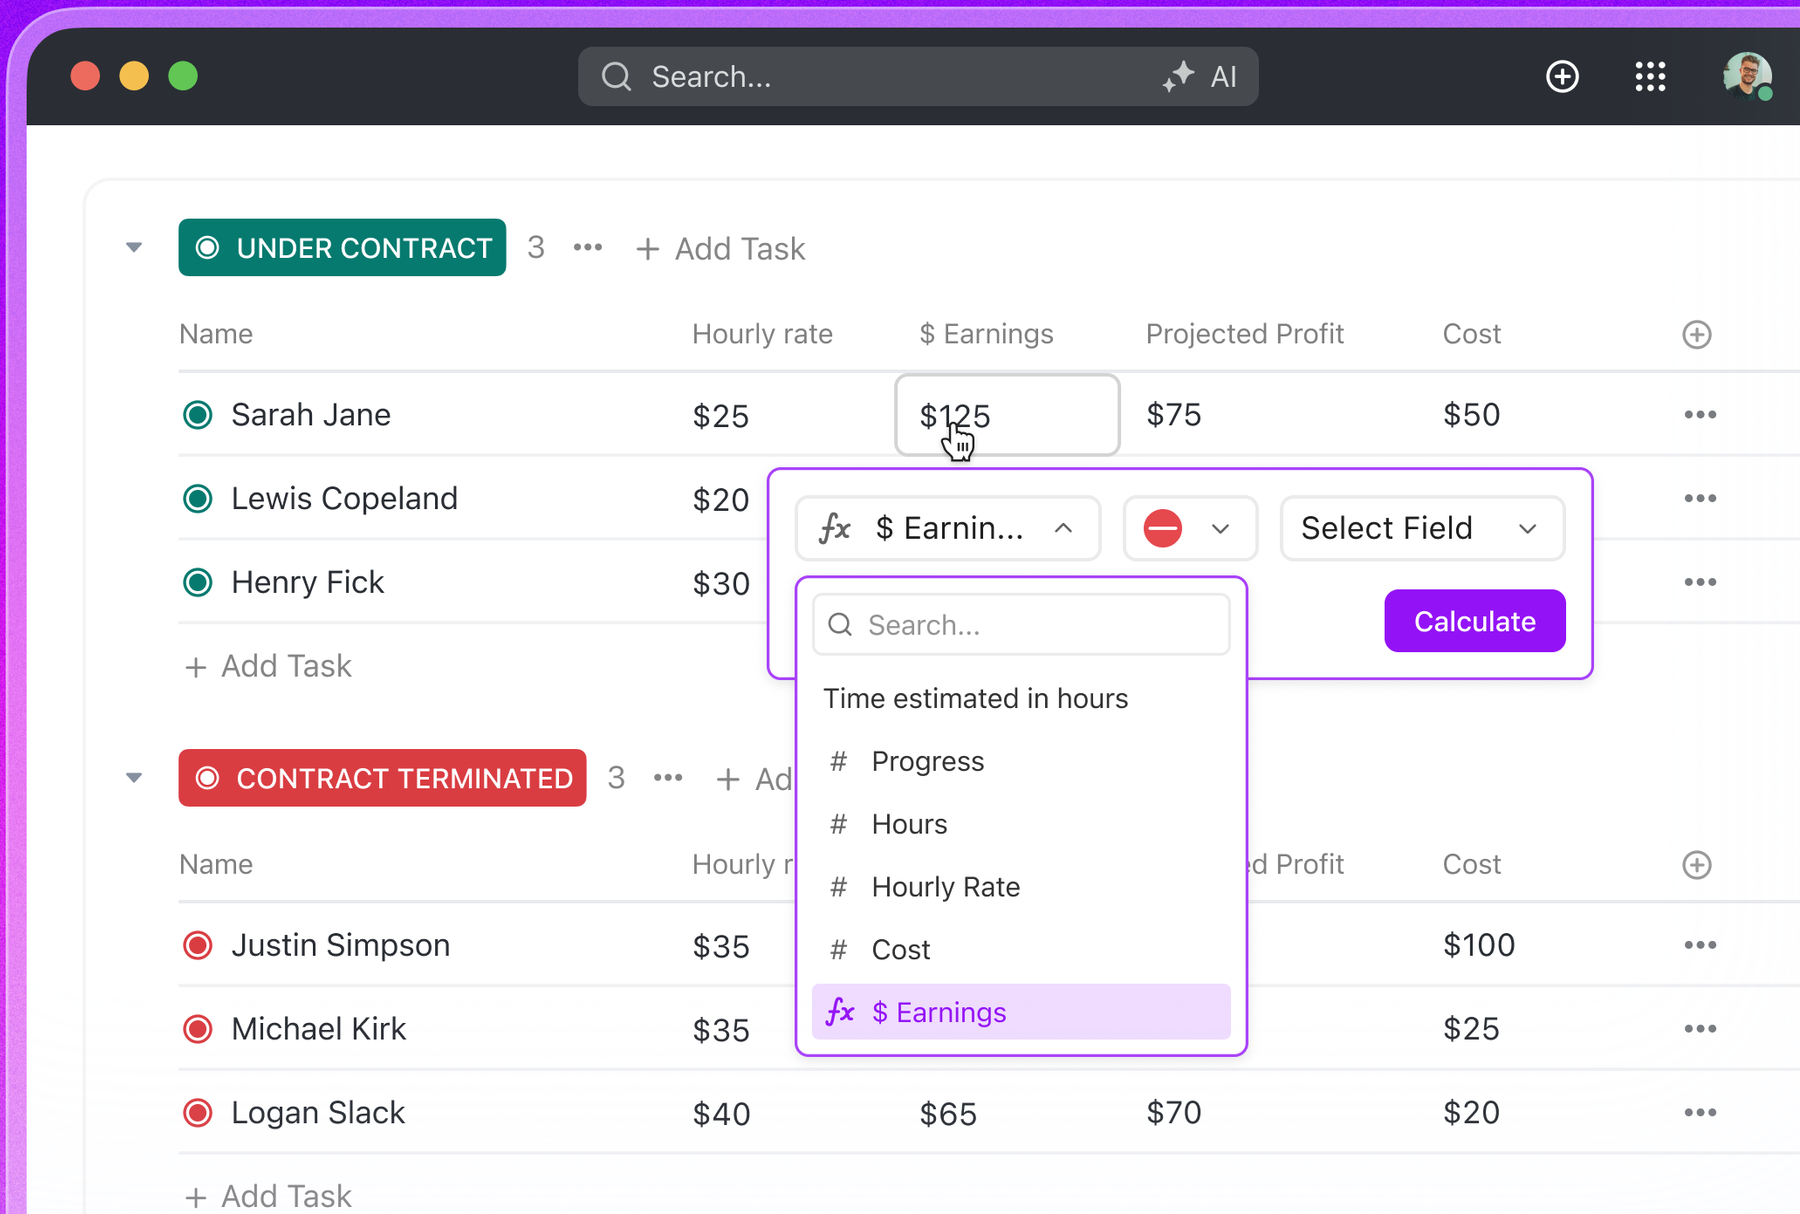The image size is (1800, 1214).
Task: Open the minus operator dropdown
Action: coord(1189,528)
